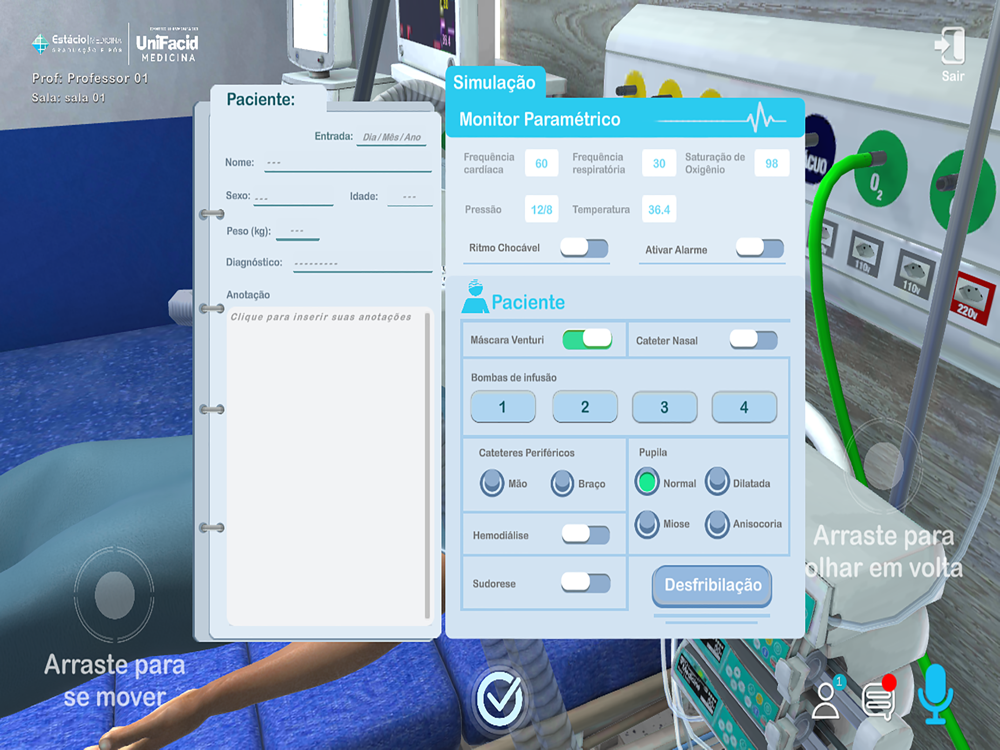Click the 'Pupila' label
1000x750 pixels.
click(653, 452)
